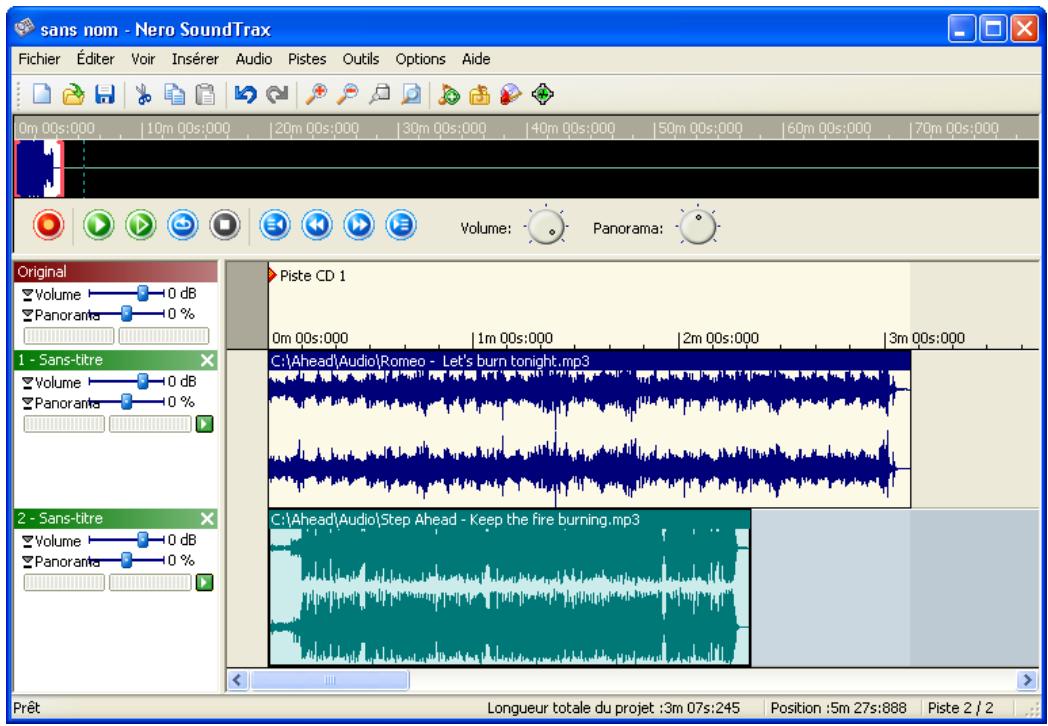Rewind using the blue rewind button
Image resolution: width=1048 pixels, height=726 pixels.
(317, 225)
